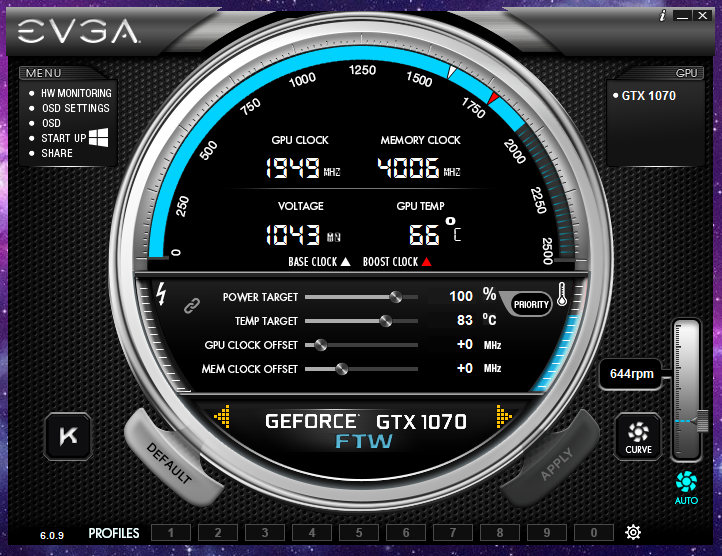Select profile slot 7
Viewport: 722px width, 556px height.
(x=453, y=533)
